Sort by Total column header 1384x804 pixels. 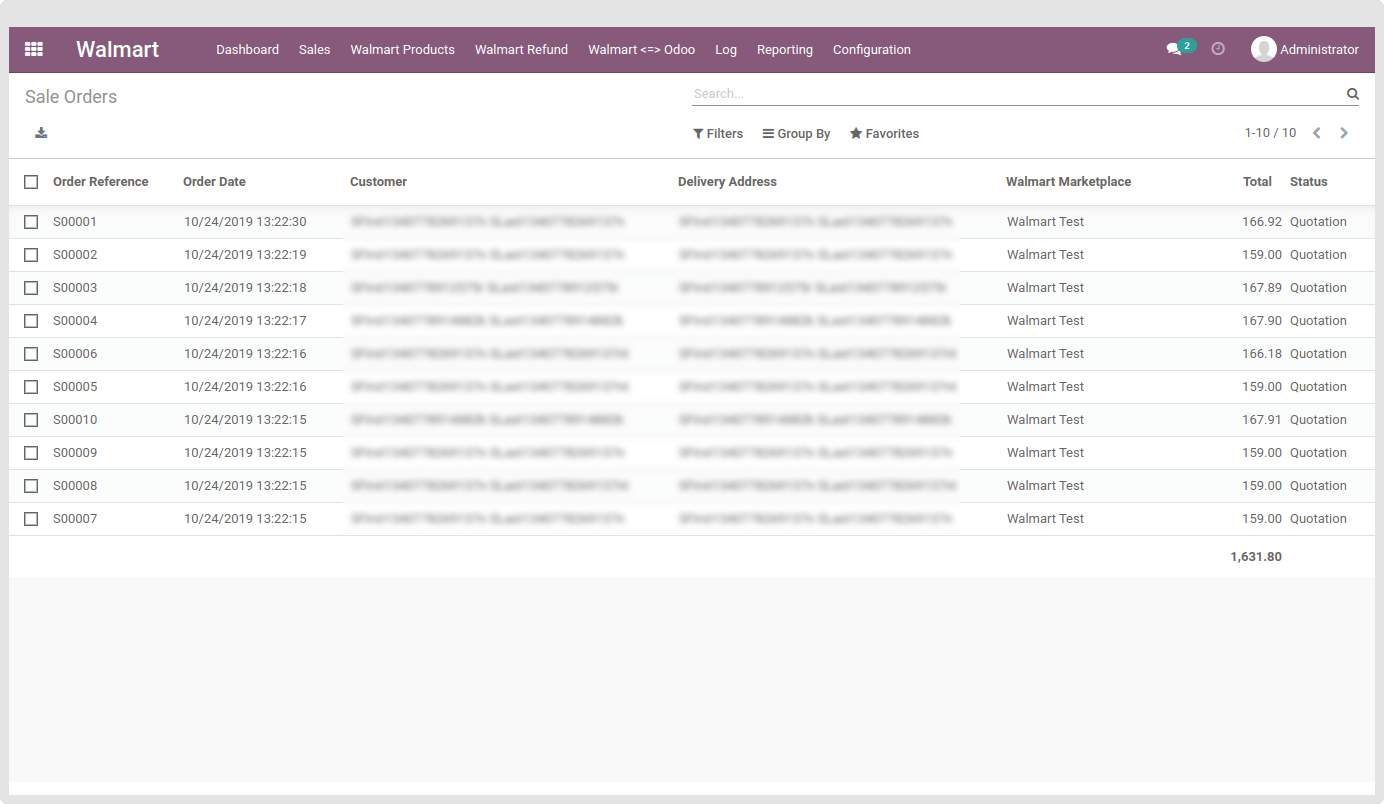click(1257, 182)
